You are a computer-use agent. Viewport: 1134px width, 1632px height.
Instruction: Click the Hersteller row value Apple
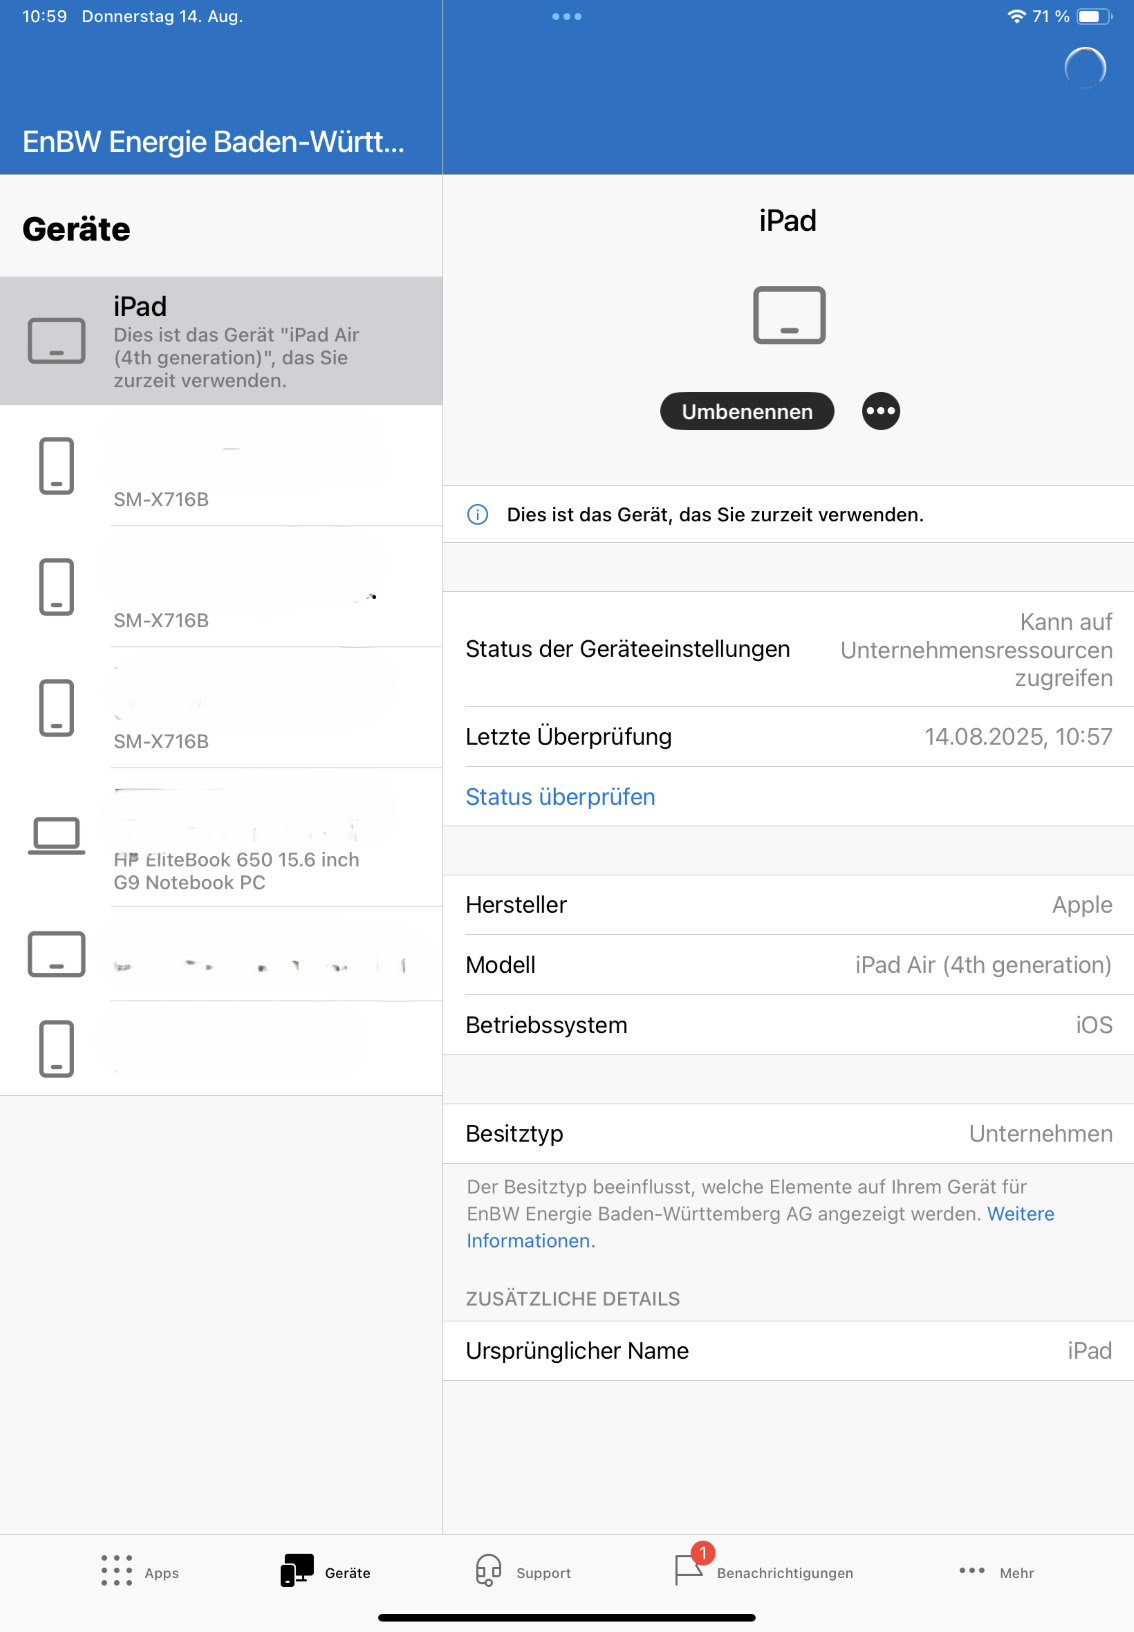pos(1082,905)
